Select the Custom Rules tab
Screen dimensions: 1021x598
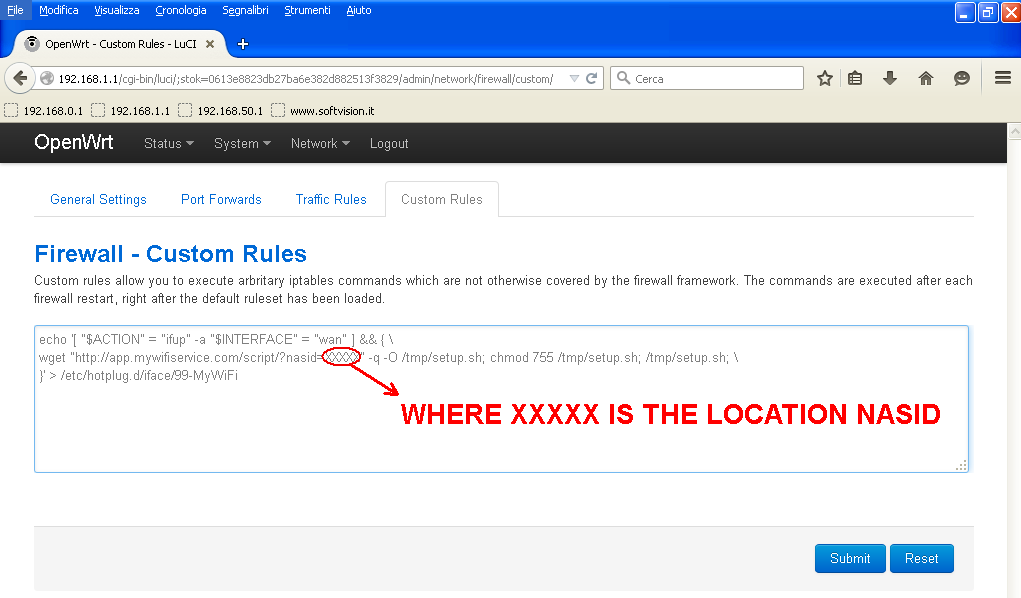(x=441, y=199)
